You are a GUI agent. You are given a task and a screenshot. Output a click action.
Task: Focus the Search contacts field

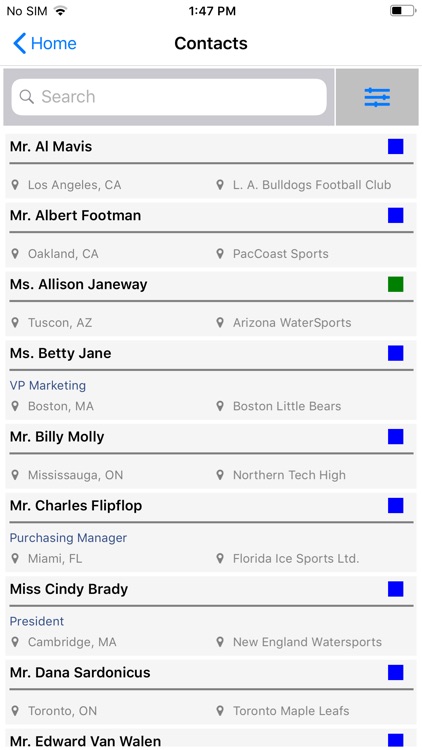click(169, 97)
